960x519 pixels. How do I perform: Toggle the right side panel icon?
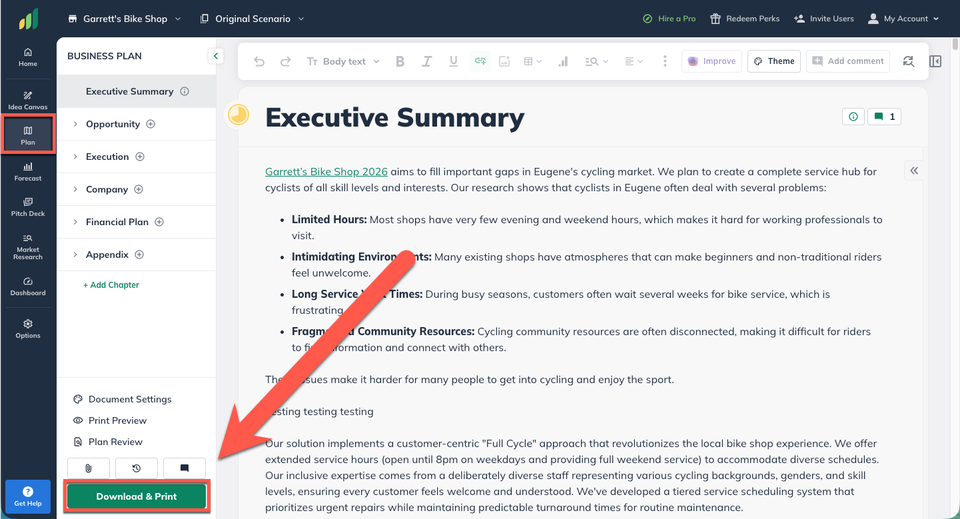(x=935, y=61)
